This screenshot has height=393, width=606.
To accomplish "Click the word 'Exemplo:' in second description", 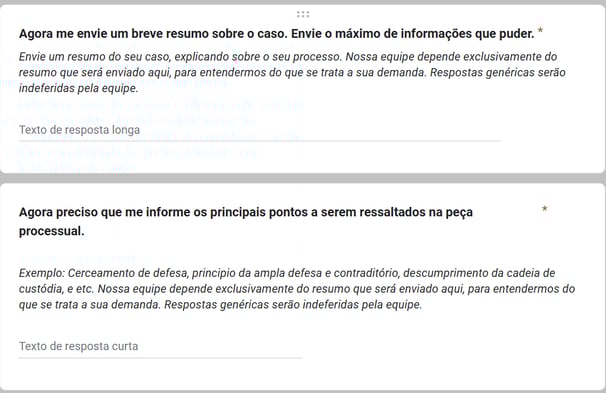I will [42, 273].
